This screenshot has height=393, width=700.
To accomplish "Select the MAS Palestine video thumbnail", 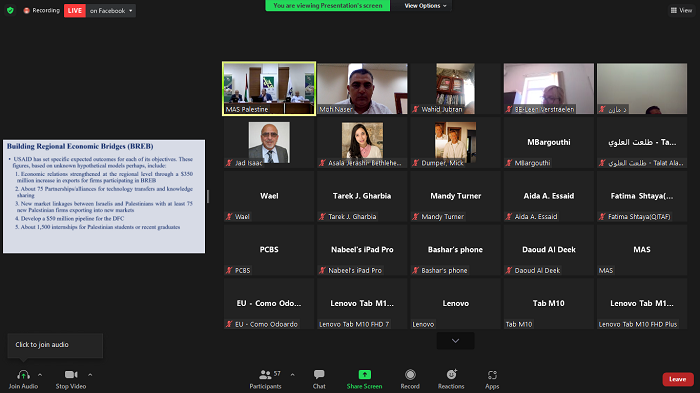I will (x=269, y=88).
